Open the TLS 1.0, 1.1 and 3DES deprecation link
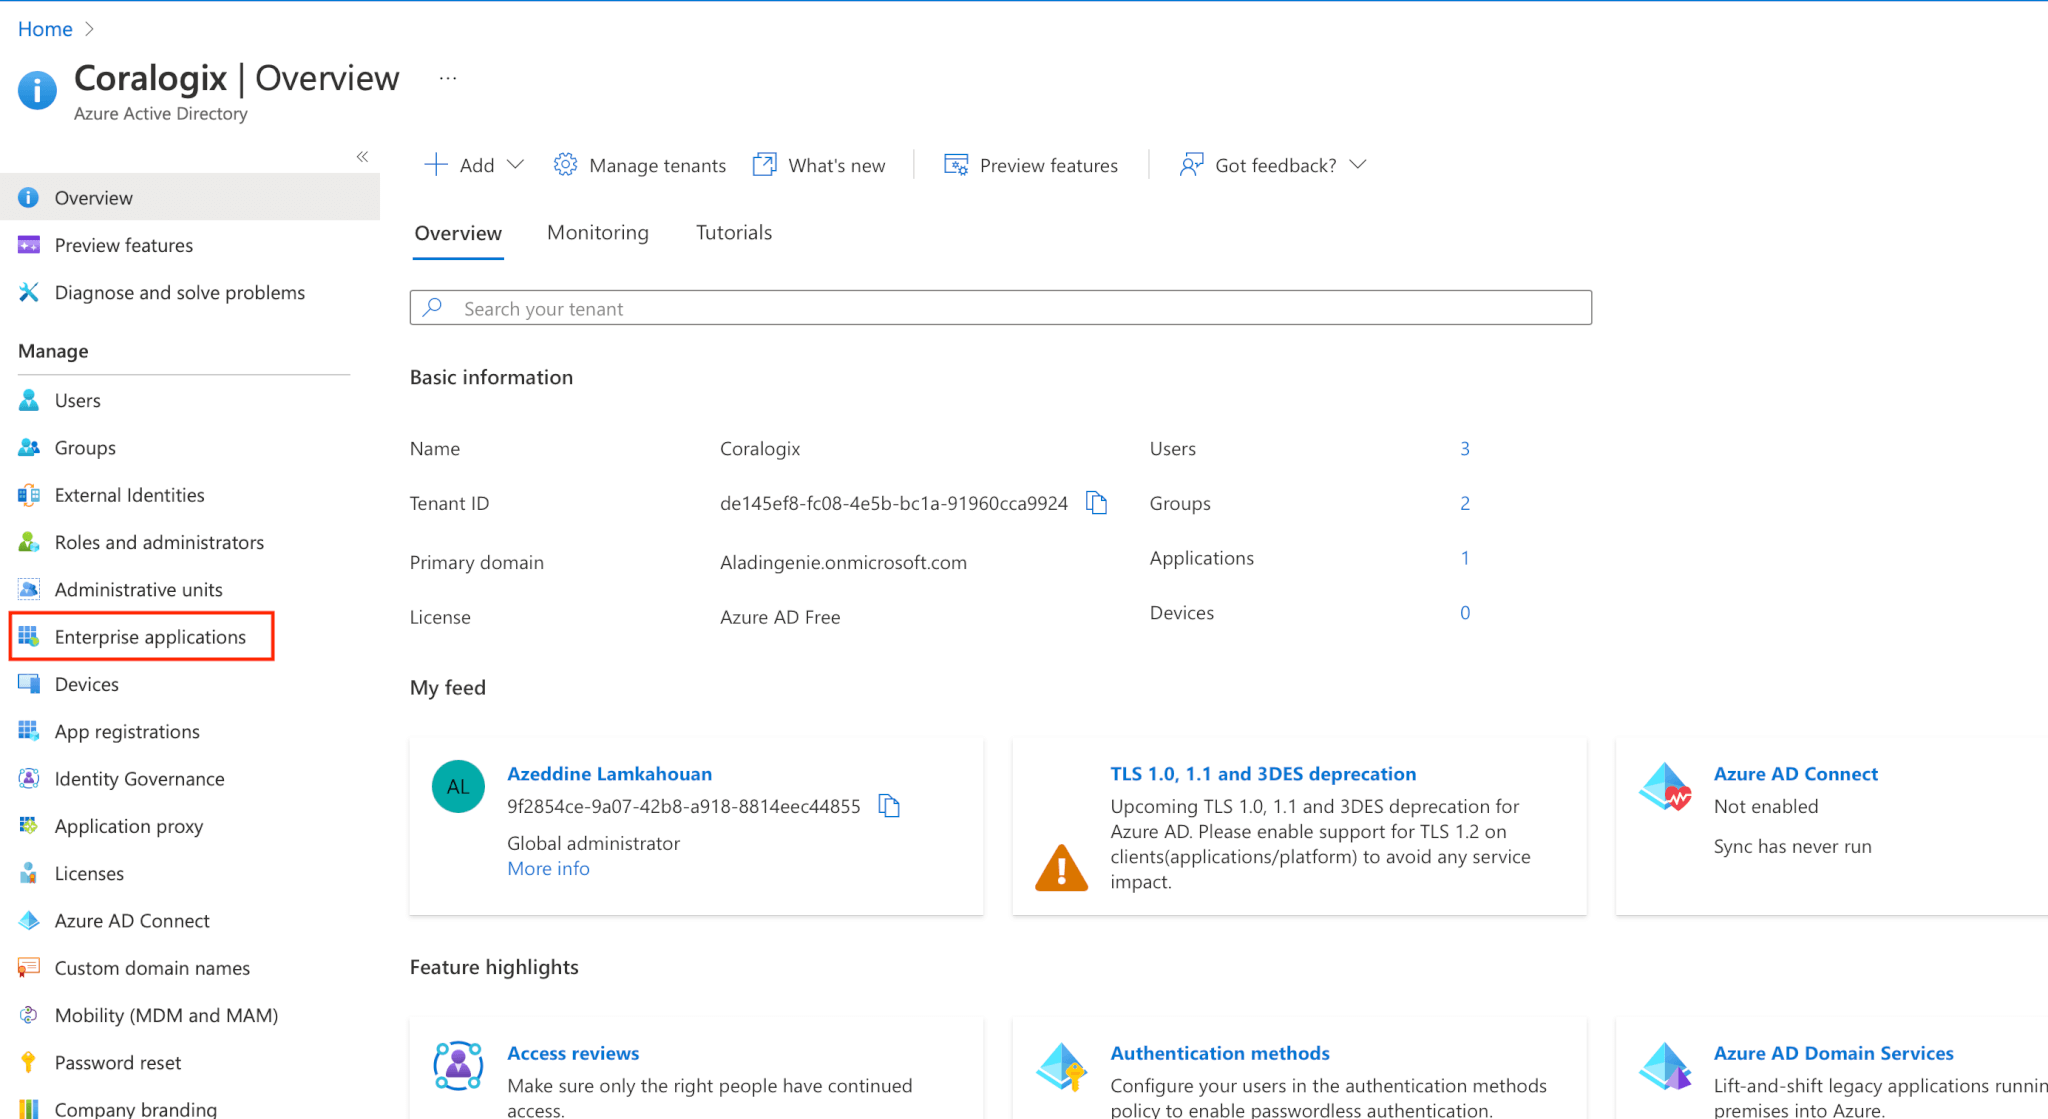 (x=1263, y=773)
